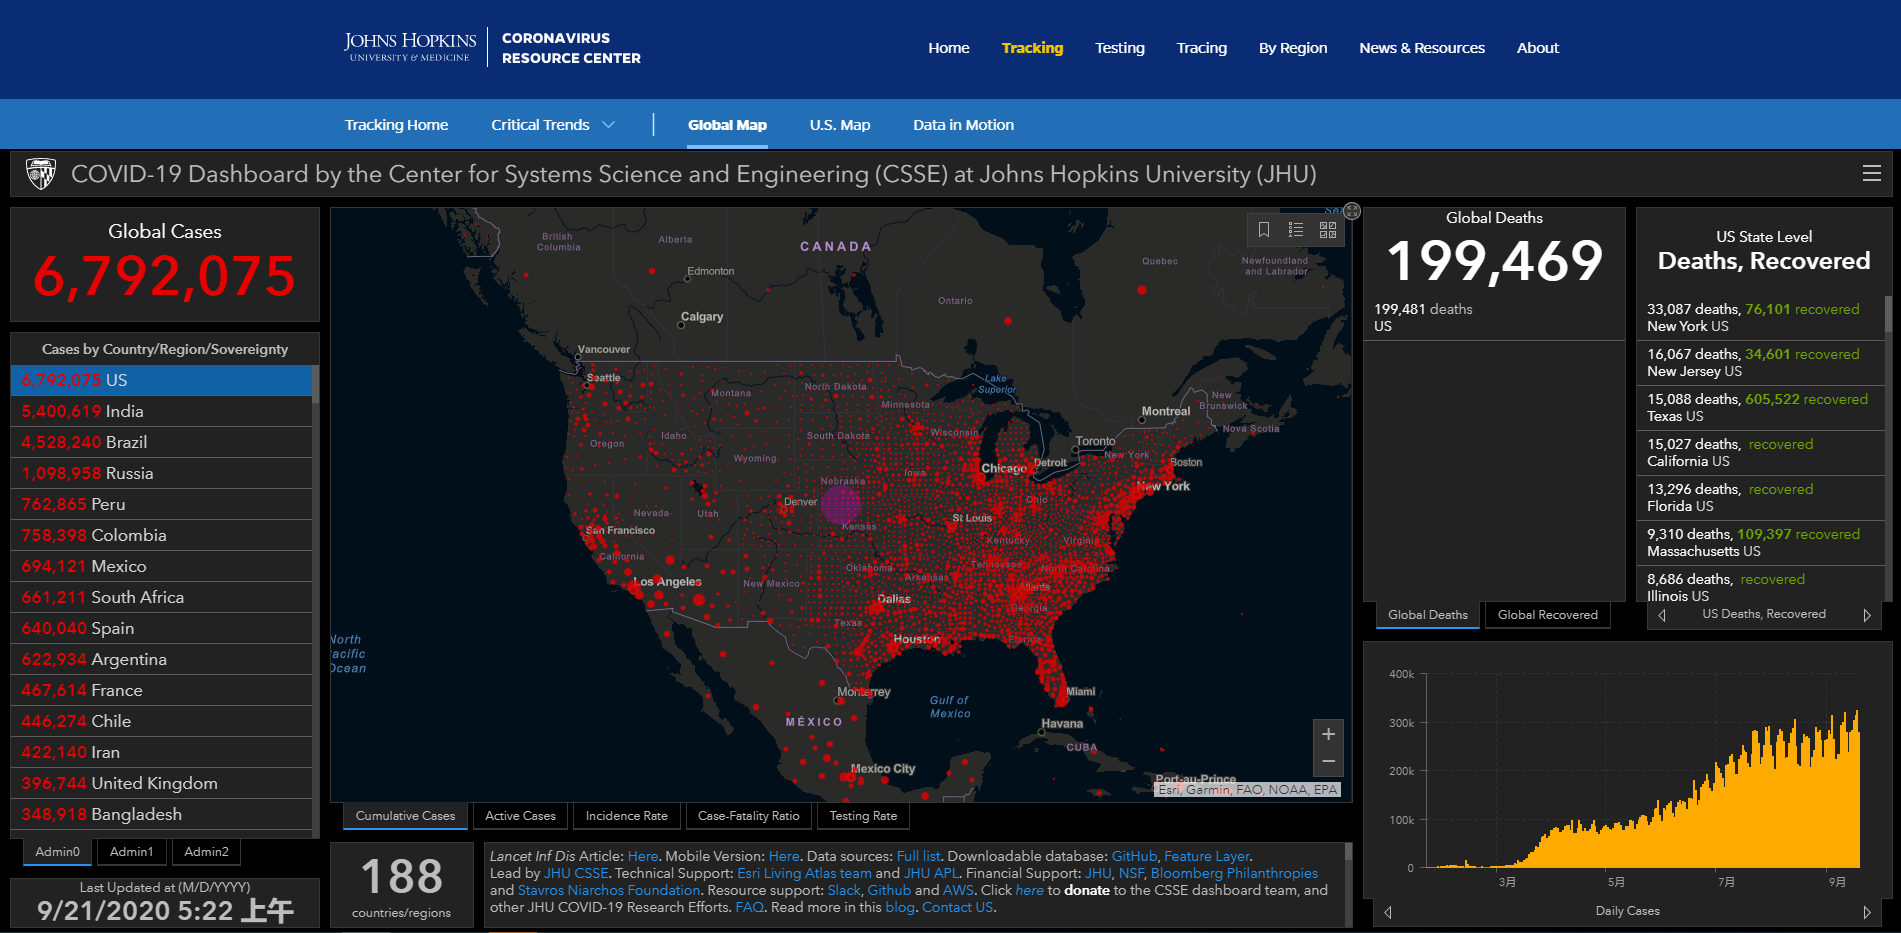Select the Admin1 tab
Image resolution: width=1901 pixels, height=933 pixels.
132,852
